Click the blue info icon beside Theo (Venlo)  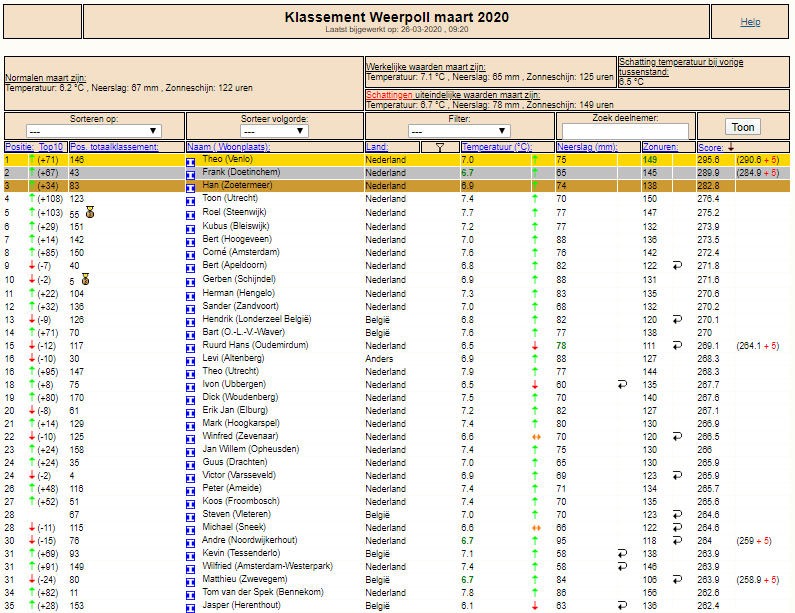(191, 160)
